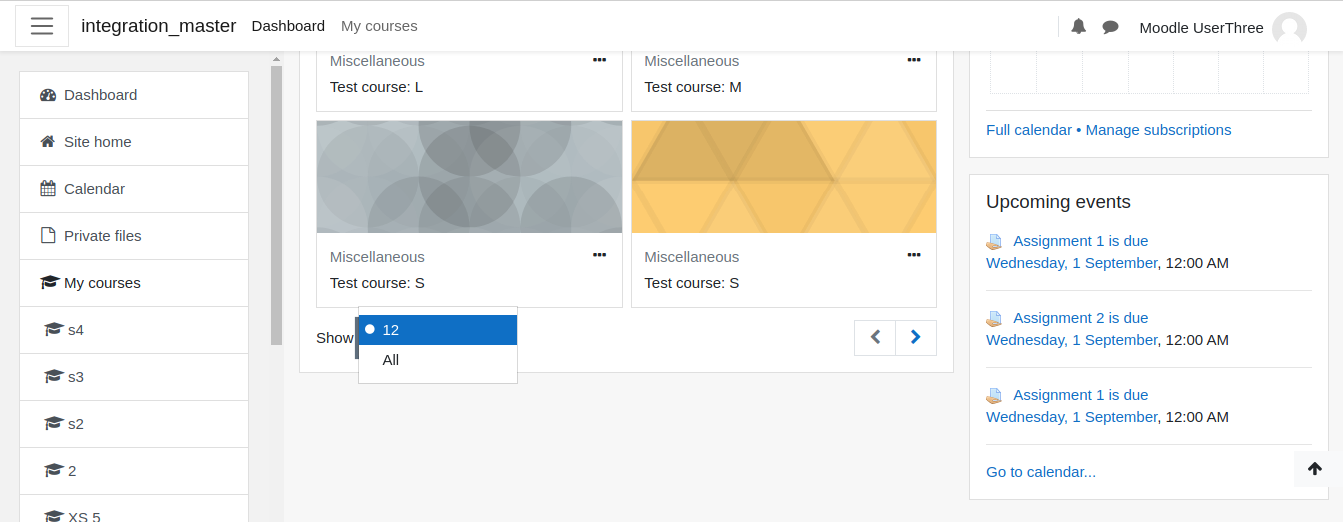Viewport: 1343px width, 522px height.
Task: Open the first Assignment 1 is due link
Action: click(x=1081, y=241)
